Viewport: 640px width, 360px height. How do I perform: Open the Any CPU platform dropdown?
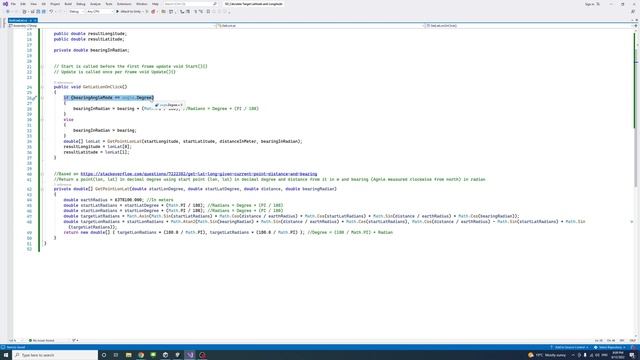99,12
